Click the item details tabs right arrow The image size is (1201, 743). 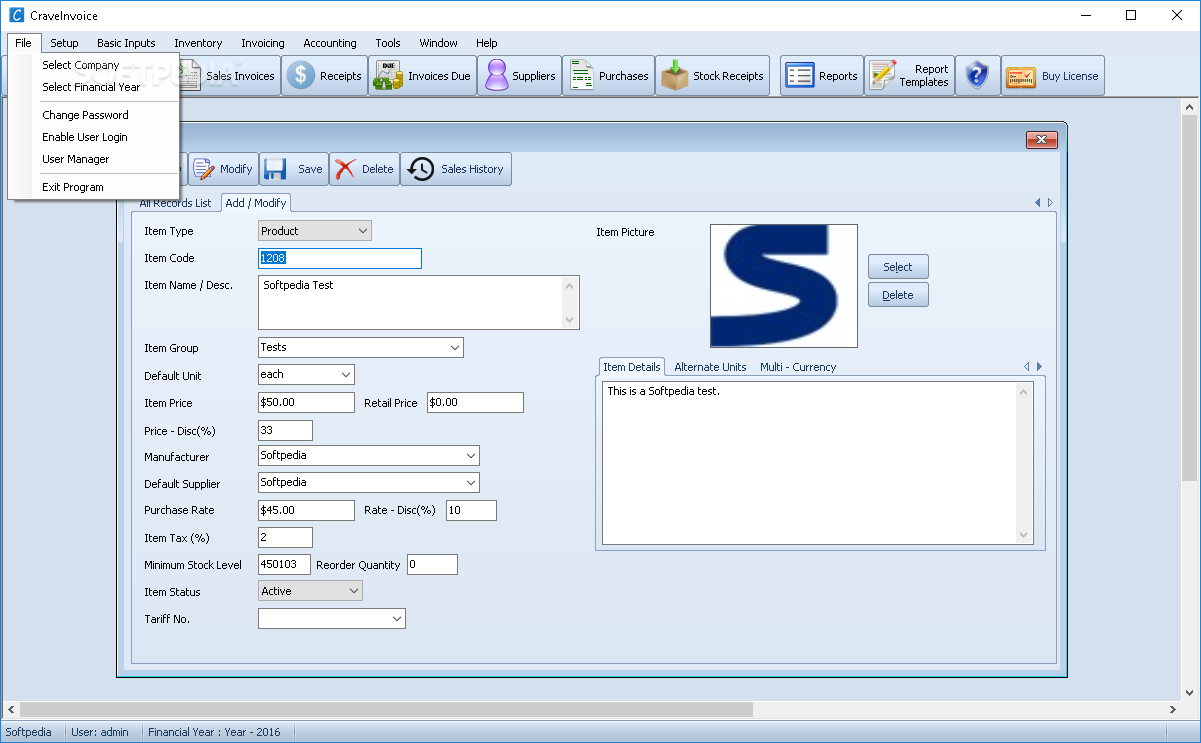(1039, 367)
